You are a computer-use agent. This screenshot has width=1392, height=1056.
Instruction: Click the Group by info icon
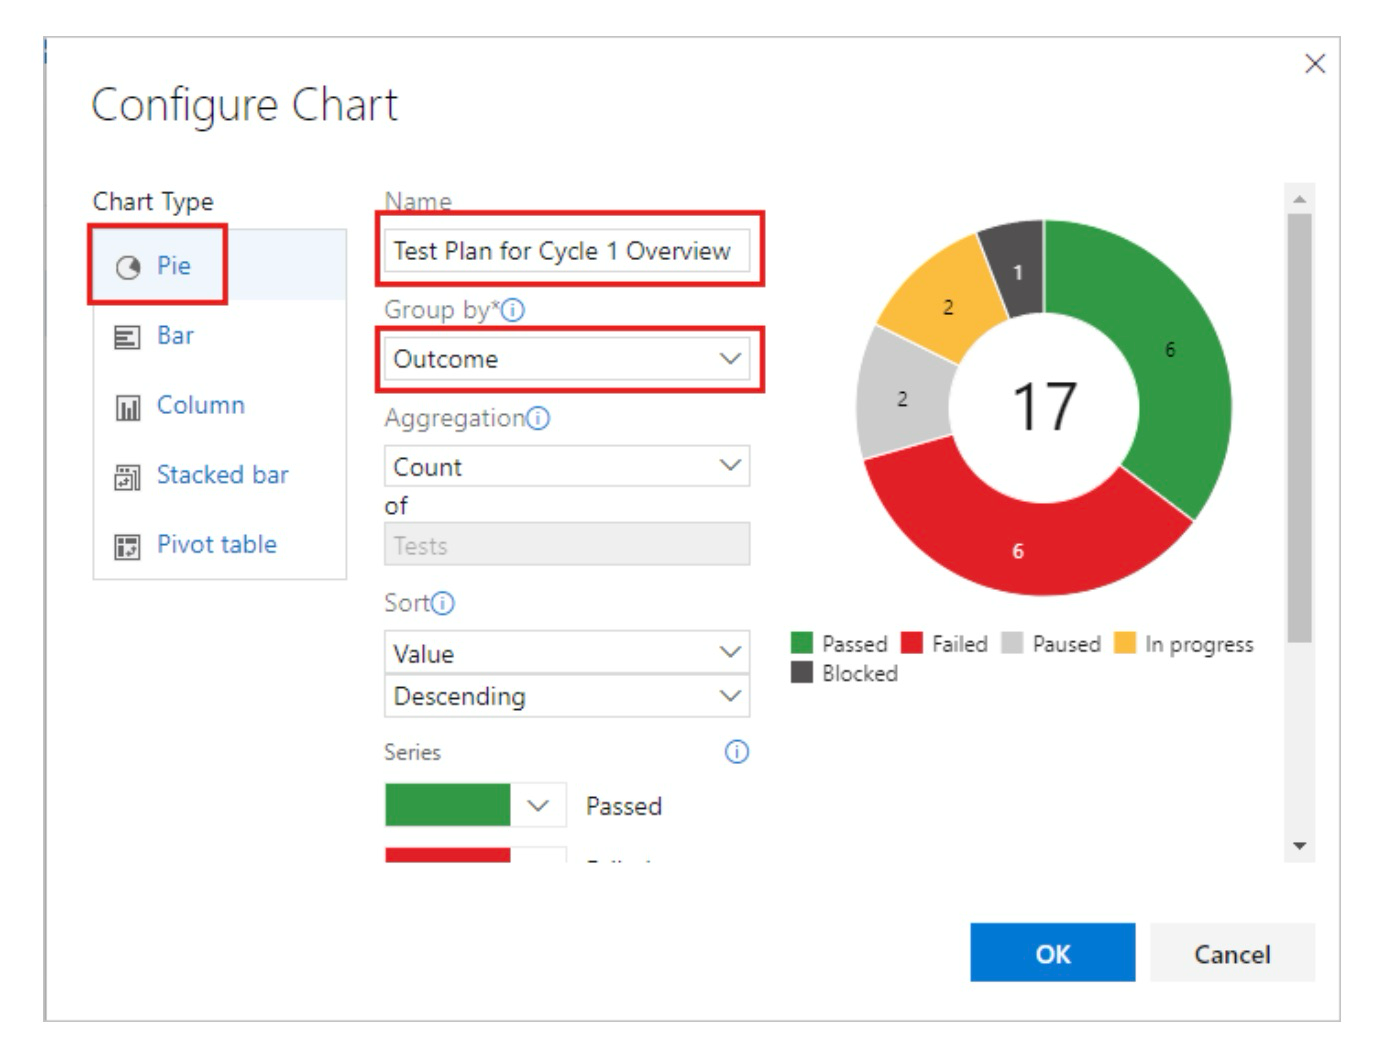pos(513,310)
